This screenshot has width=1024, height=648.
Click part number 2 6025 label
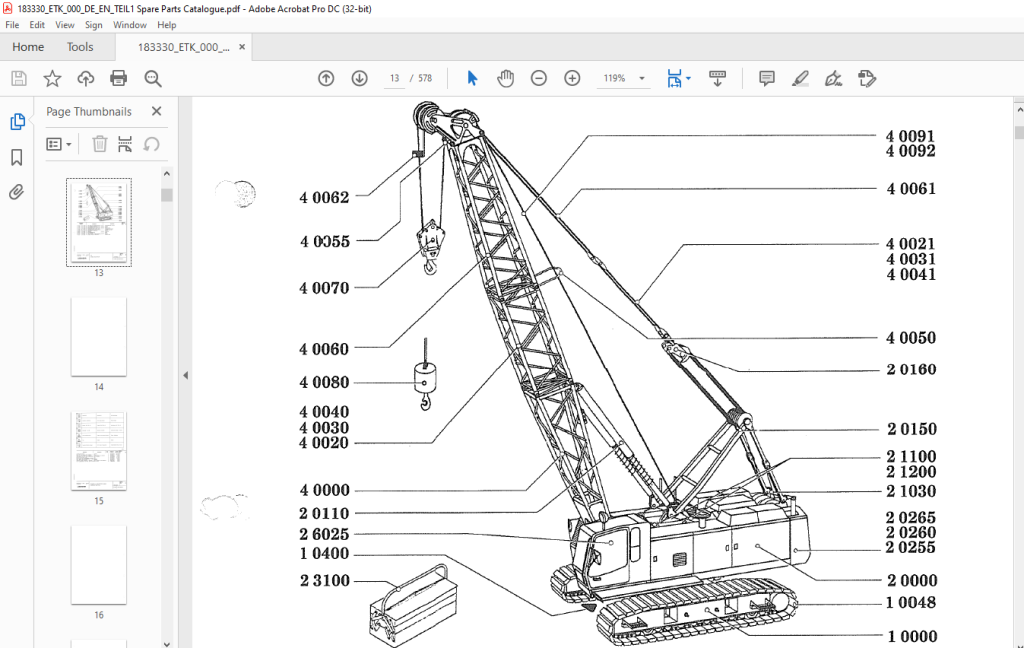(x=324, y=534)
